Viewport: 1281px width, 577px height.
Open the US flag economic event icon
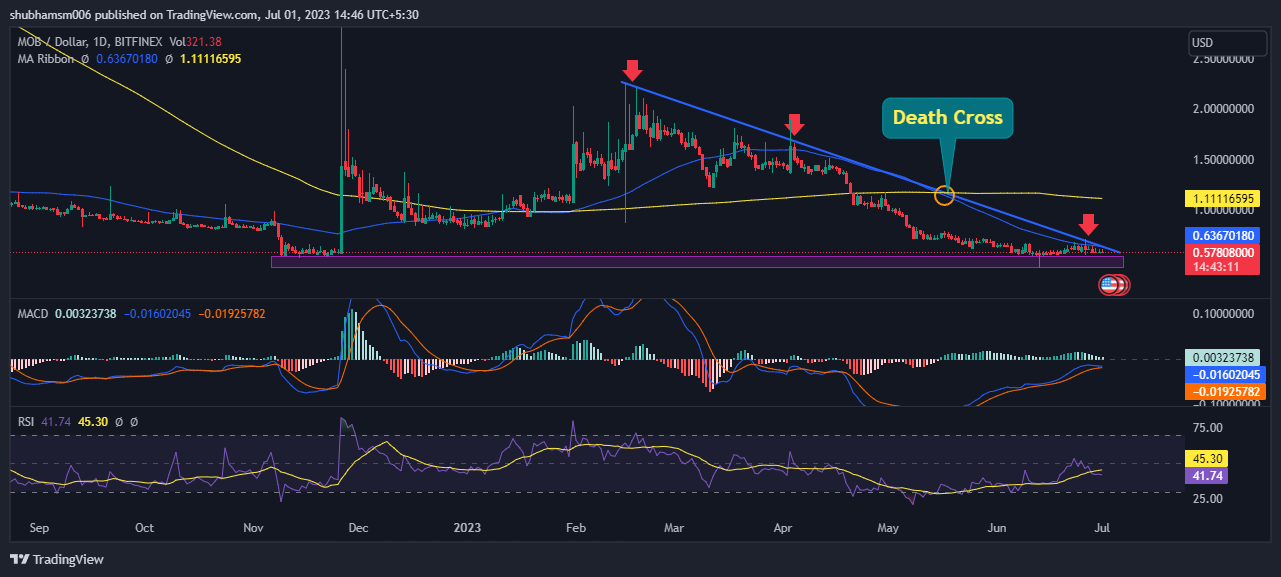[1108, 285]
